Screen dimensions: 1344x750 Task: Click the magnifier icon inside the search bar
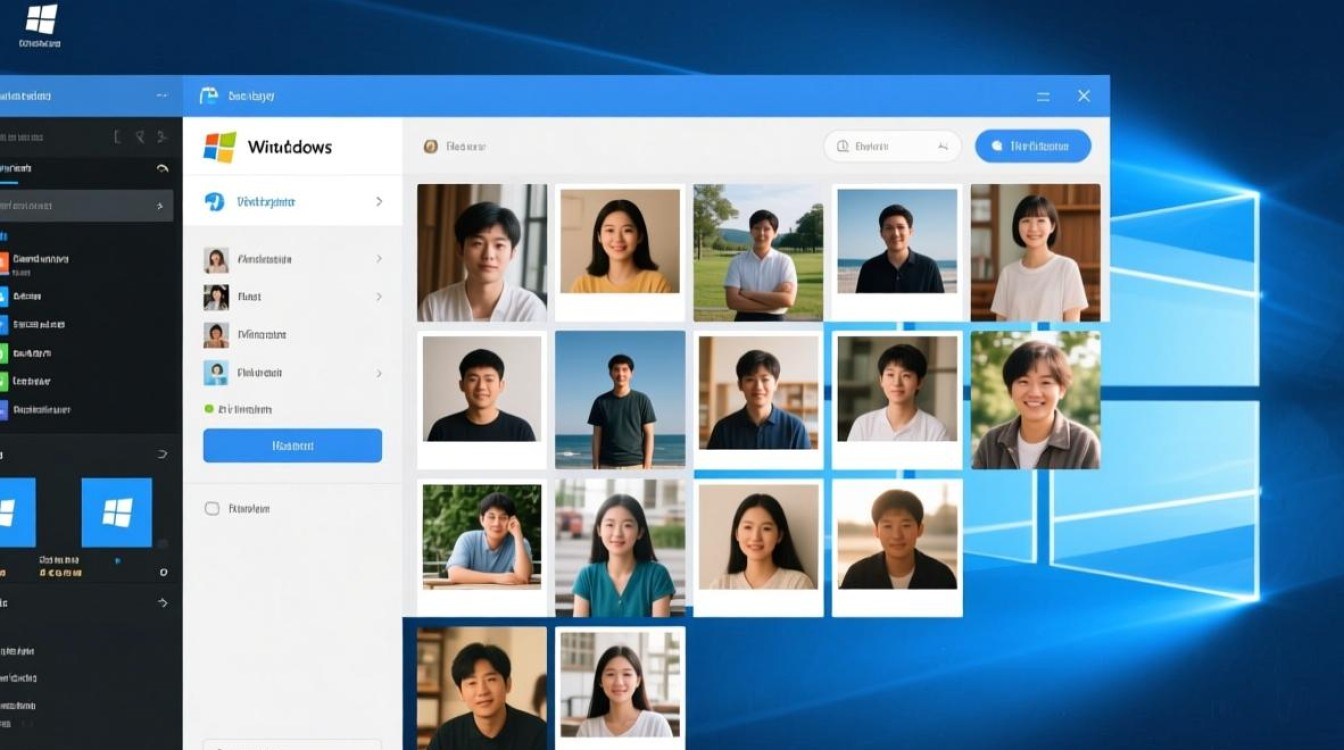tap(844, 146)
